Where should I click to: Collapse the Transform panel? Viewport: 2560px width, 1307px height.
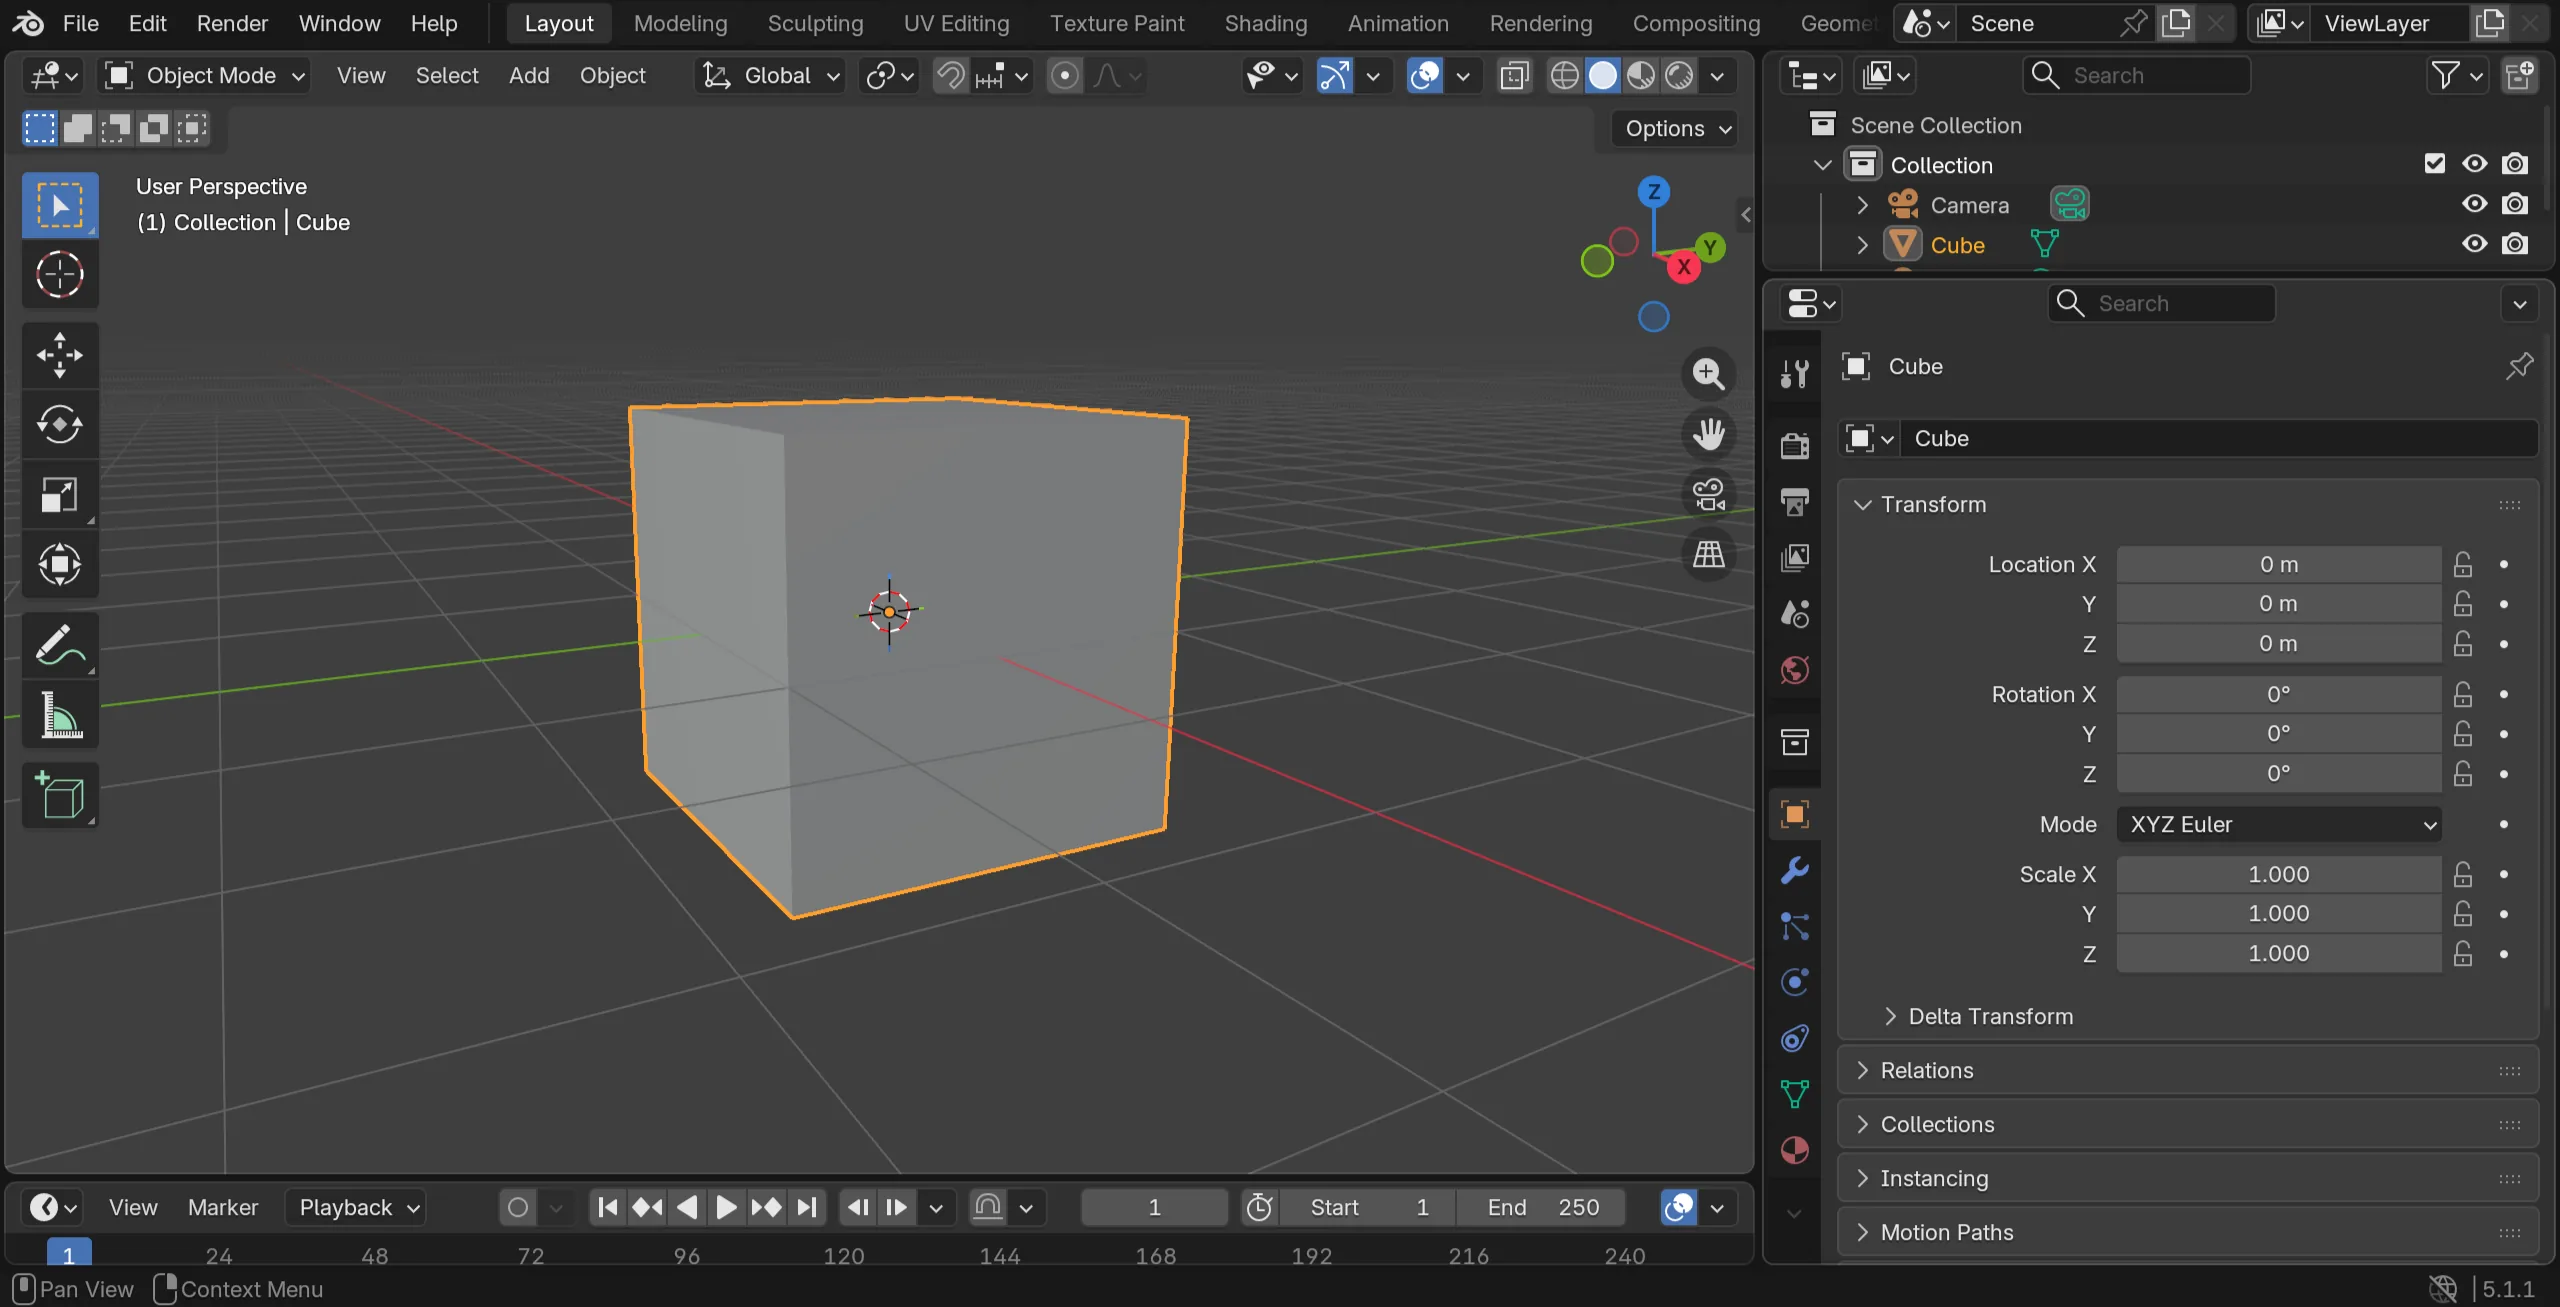tap(2188, 505)
